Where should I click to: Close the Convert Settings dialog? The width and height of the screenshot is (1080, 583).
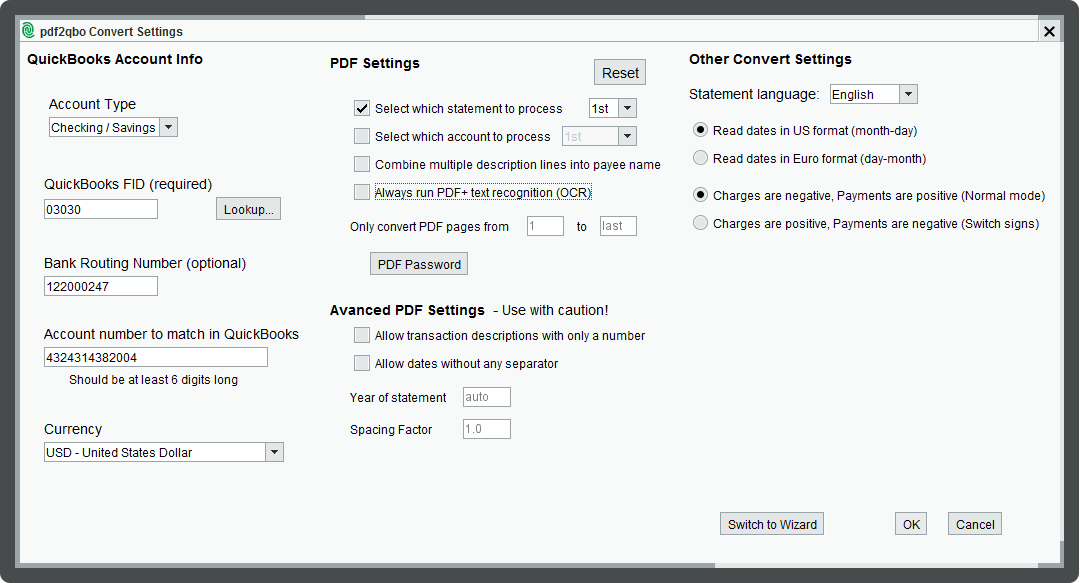coord(1049,31)
